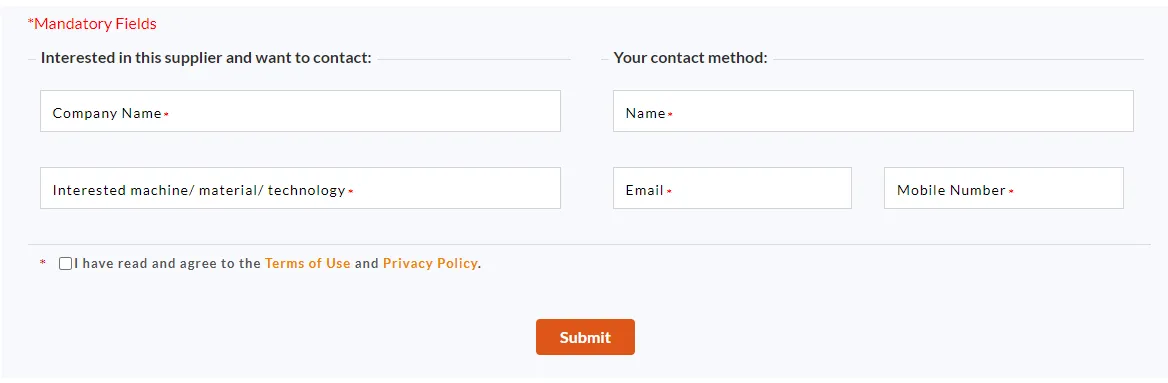
Task: Activate the Email input box
Action: click(x=732, y=188)
